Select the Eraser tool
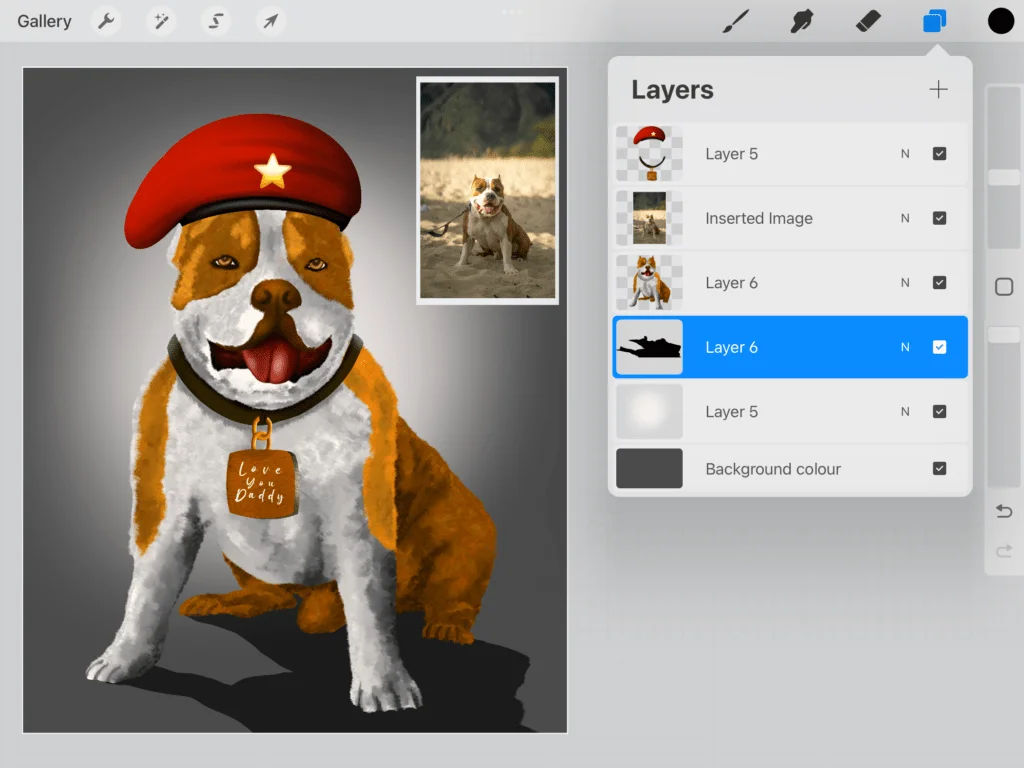The image size is (1024, 768). pyautogui.click(x=868, y=22)
